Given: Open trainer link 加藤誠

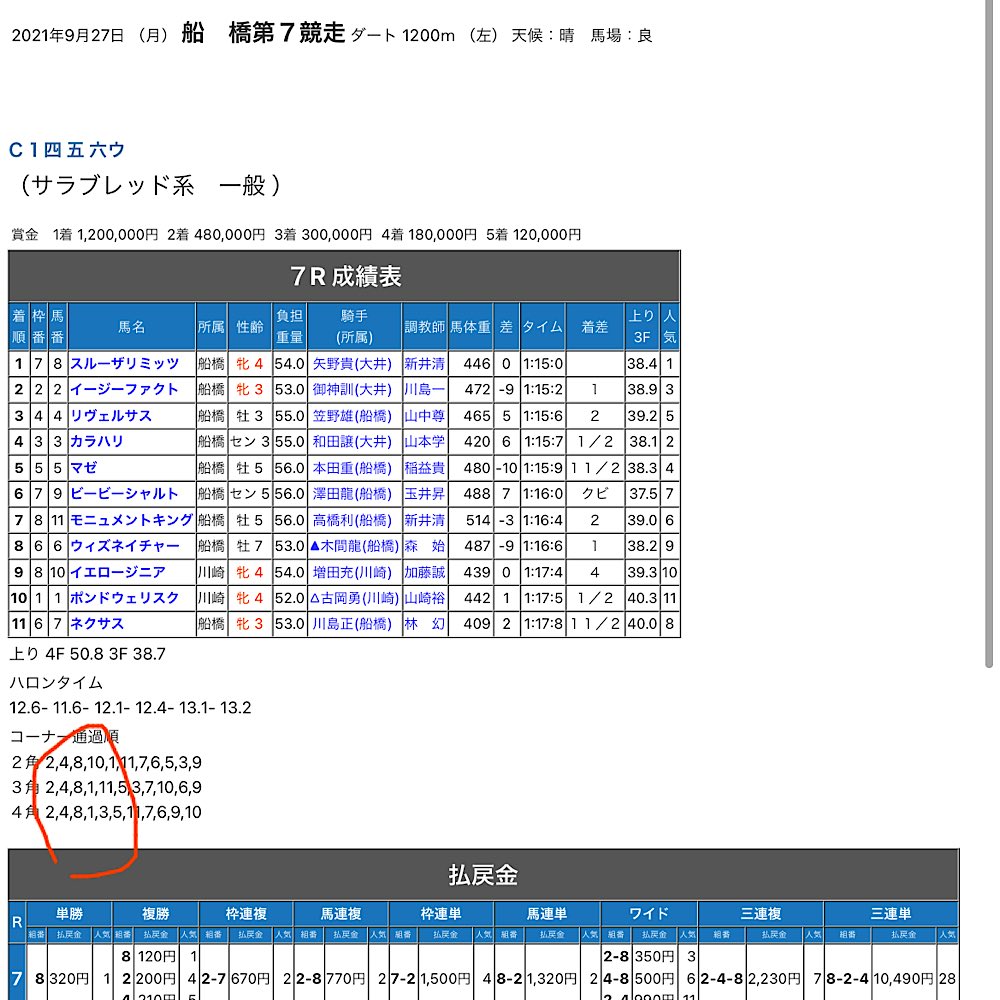Looking at the screenshot, I should coord(424,572).
